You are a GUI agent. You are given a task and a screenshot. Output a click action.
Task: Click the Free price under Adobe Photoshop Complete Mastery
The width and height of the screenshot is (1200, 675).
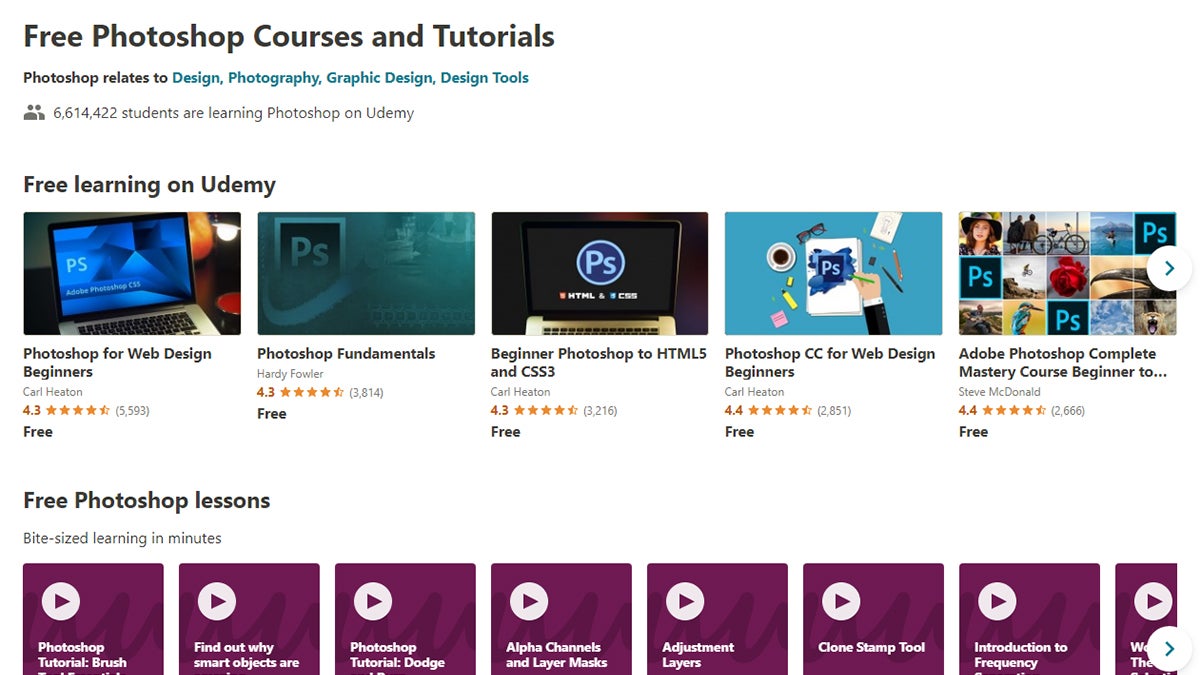point(974,432)
